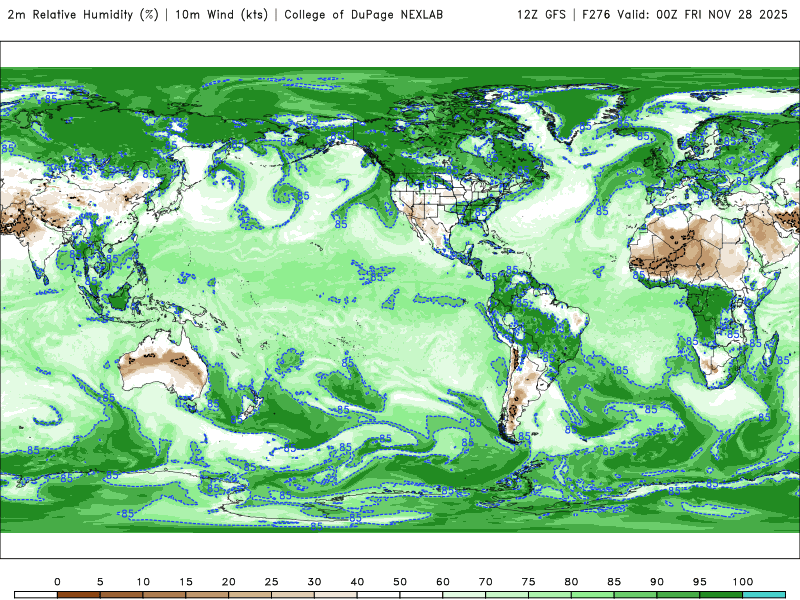Click the legend label '25'
800x600 pixels.
pos(271,582)
